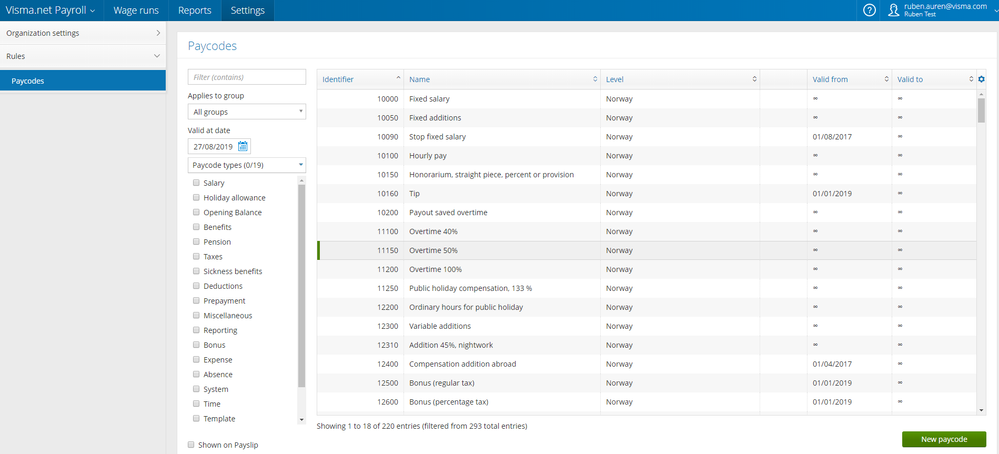Tick the Opening Balance checkbox
Viewport: 999px width, 454px height.
(x=196, y=212)
